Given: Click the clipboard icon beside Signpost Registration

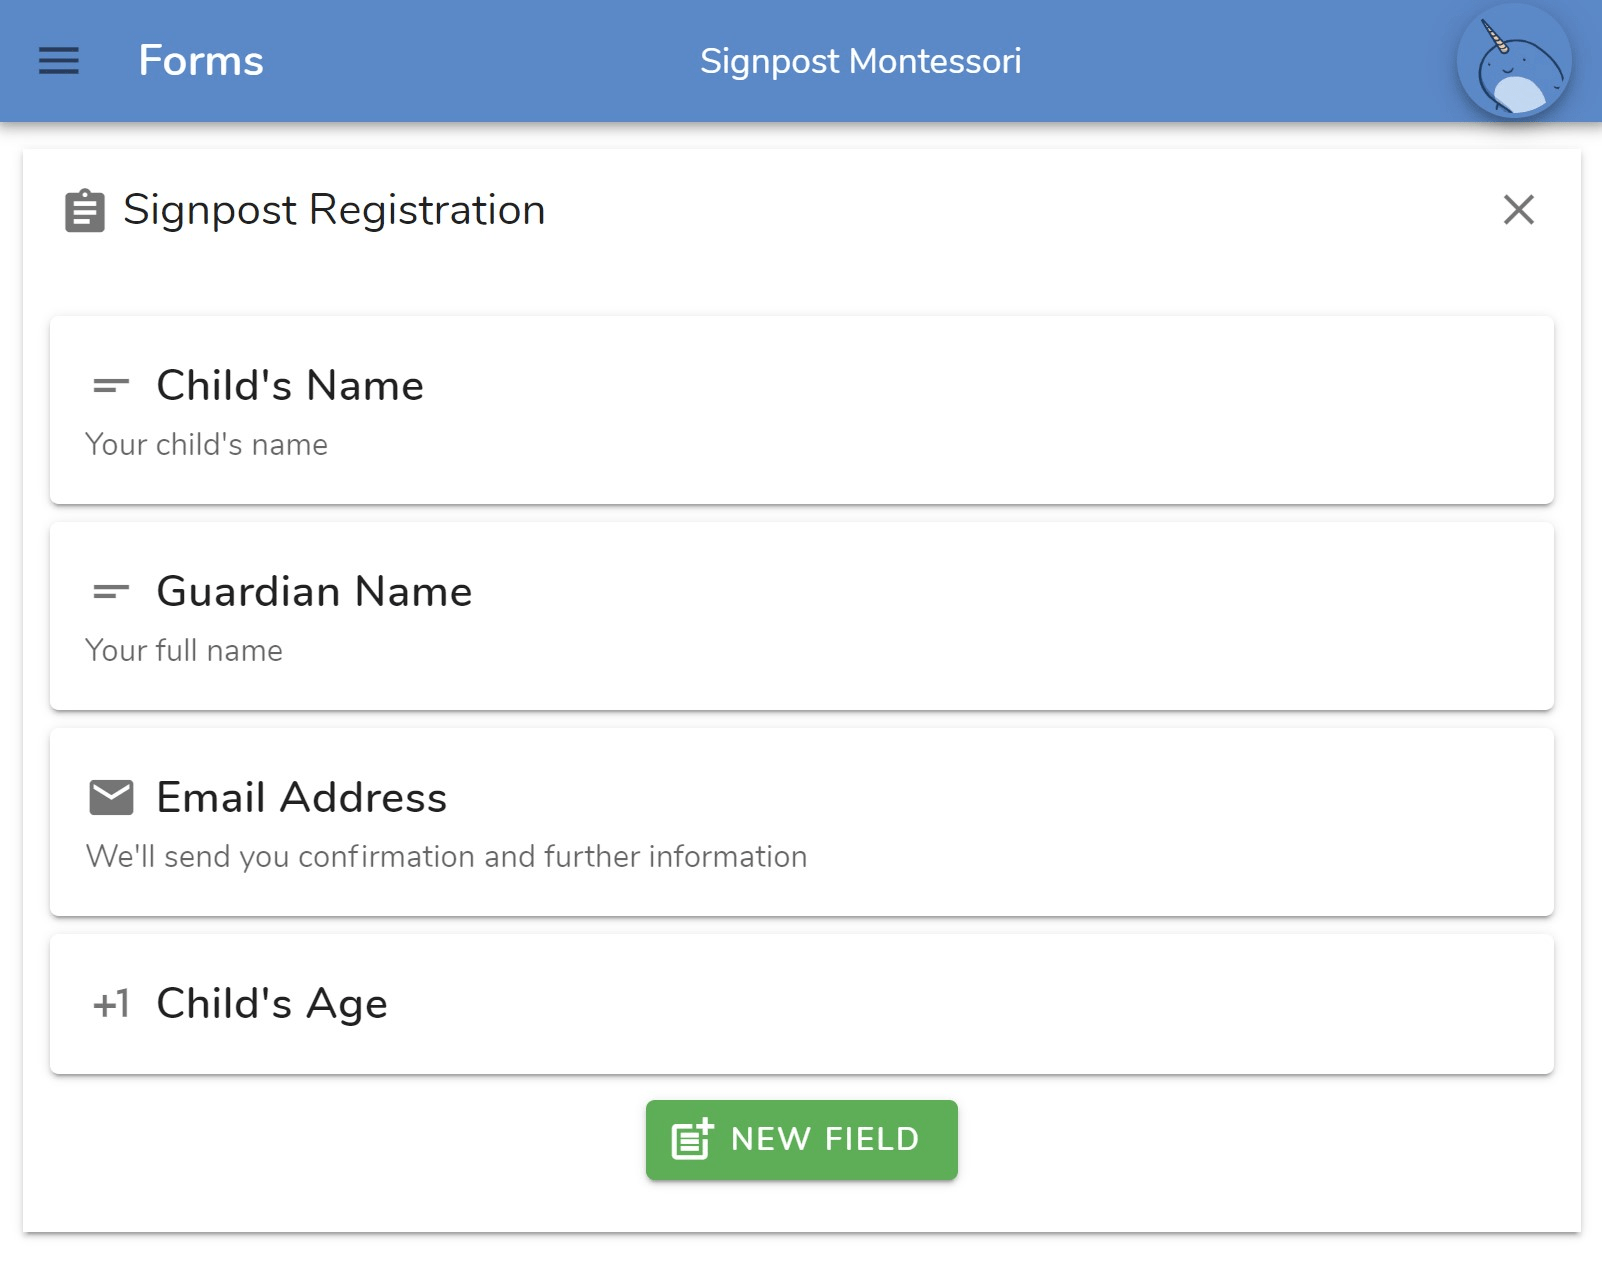Looking at the screenshot, I should click(85, 211).
